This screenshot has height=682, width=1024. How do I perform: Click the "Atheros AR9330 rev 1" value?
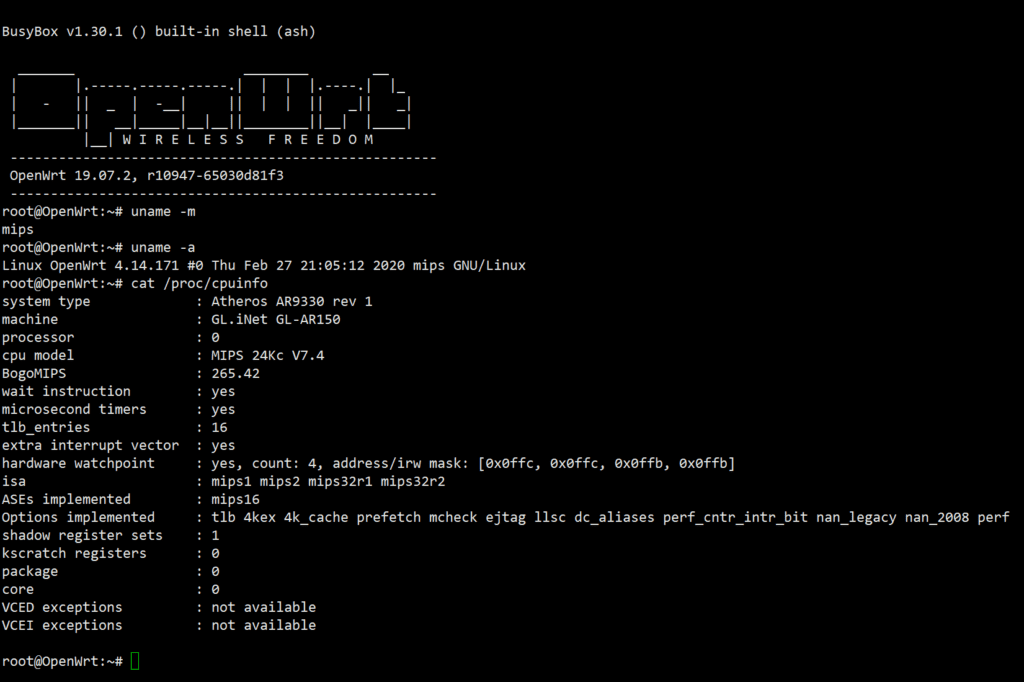tap(292, 301)
